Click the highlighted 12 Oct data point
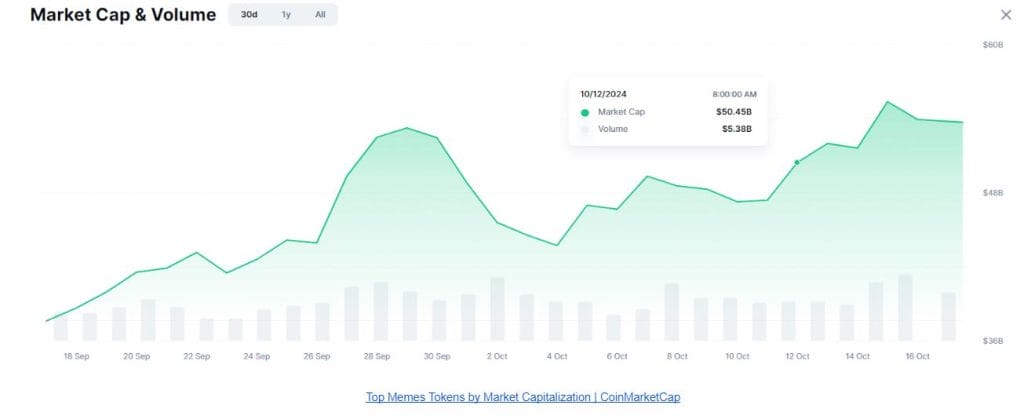Viewport: 1024px width, 416px height. pos(797,162)
